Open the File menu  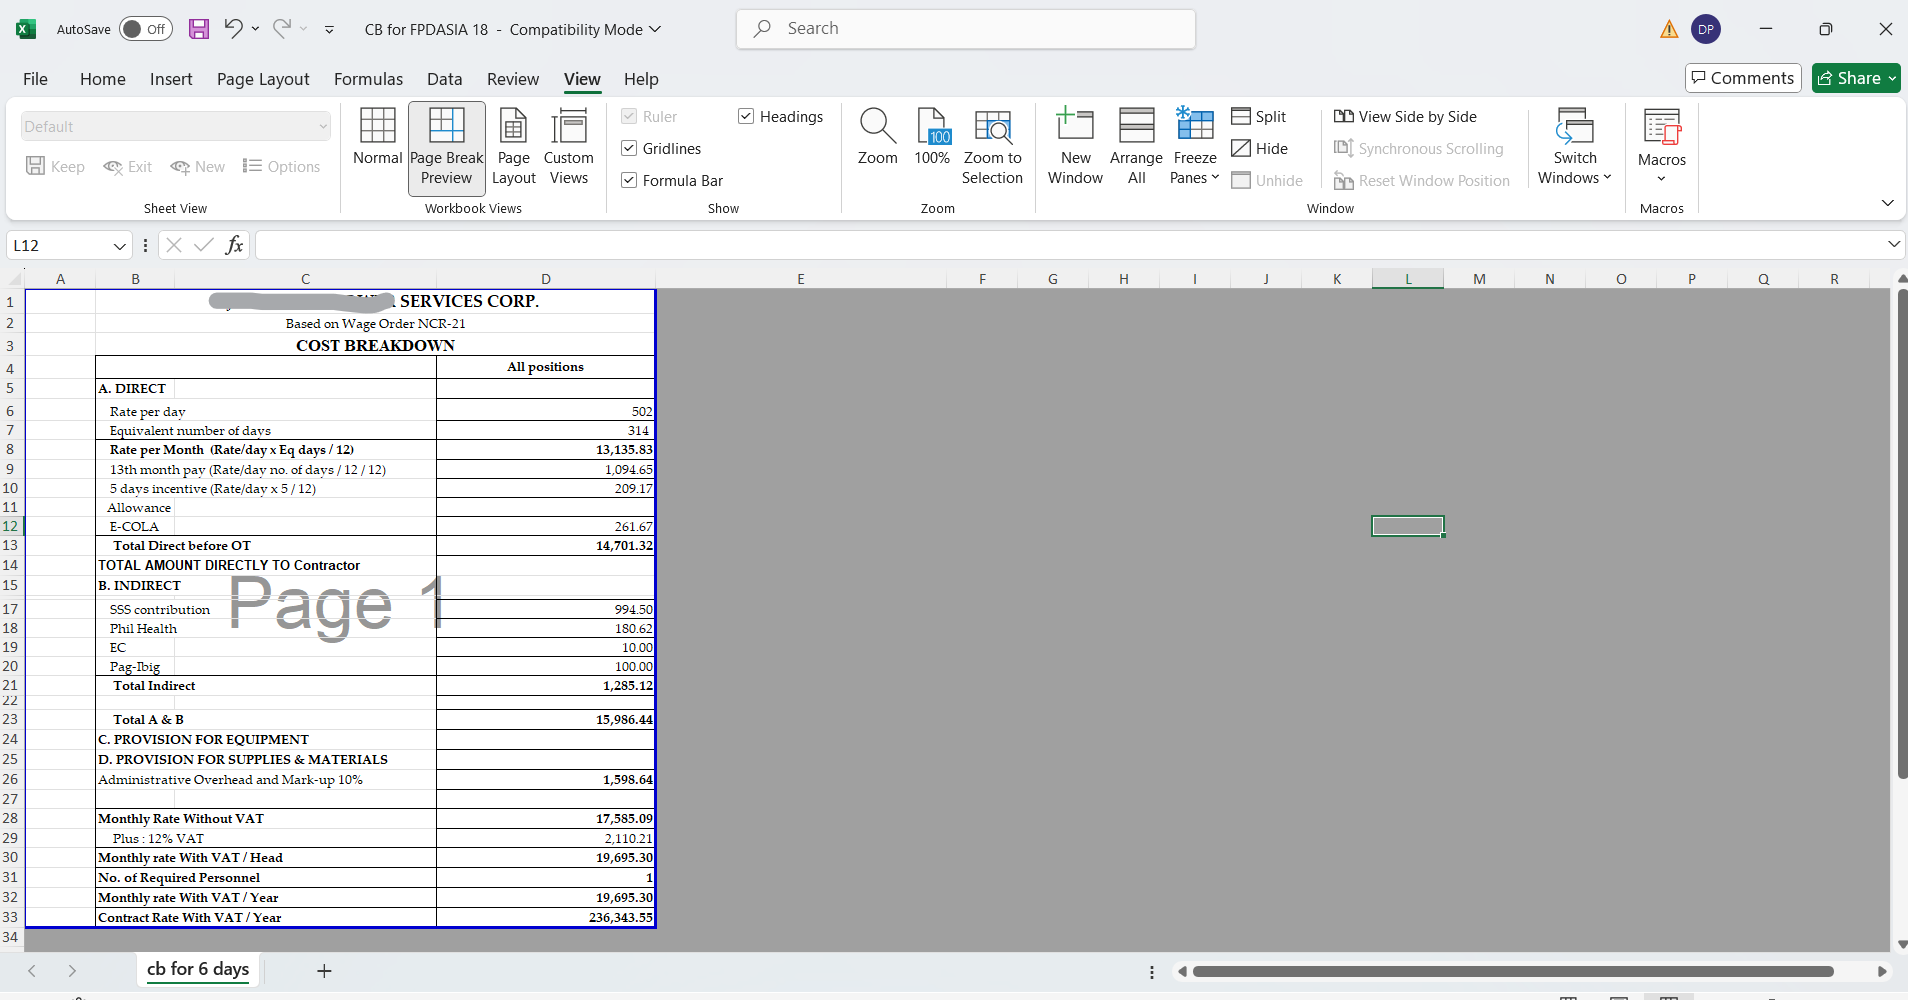pos(35,79)
